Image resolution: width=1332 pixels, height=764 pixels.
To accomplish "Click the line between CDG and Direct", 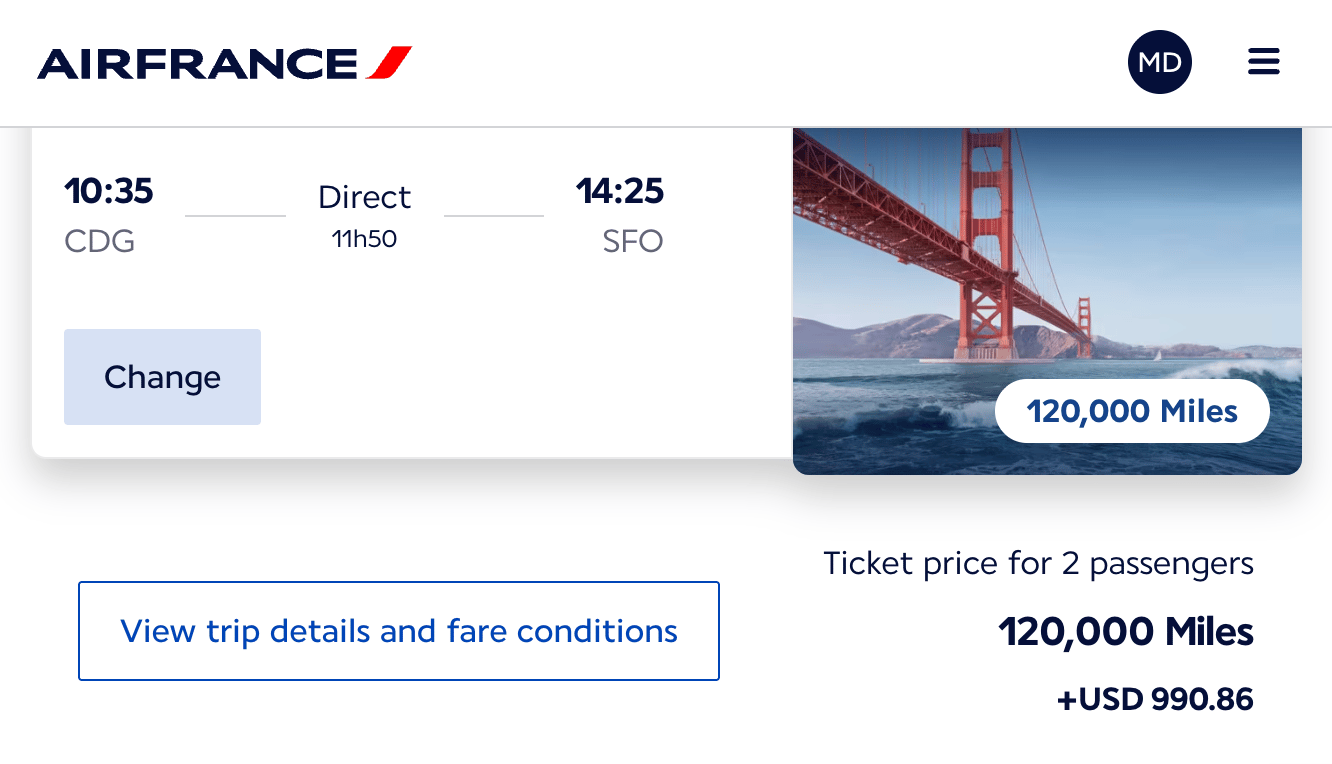I will (236, 215).
